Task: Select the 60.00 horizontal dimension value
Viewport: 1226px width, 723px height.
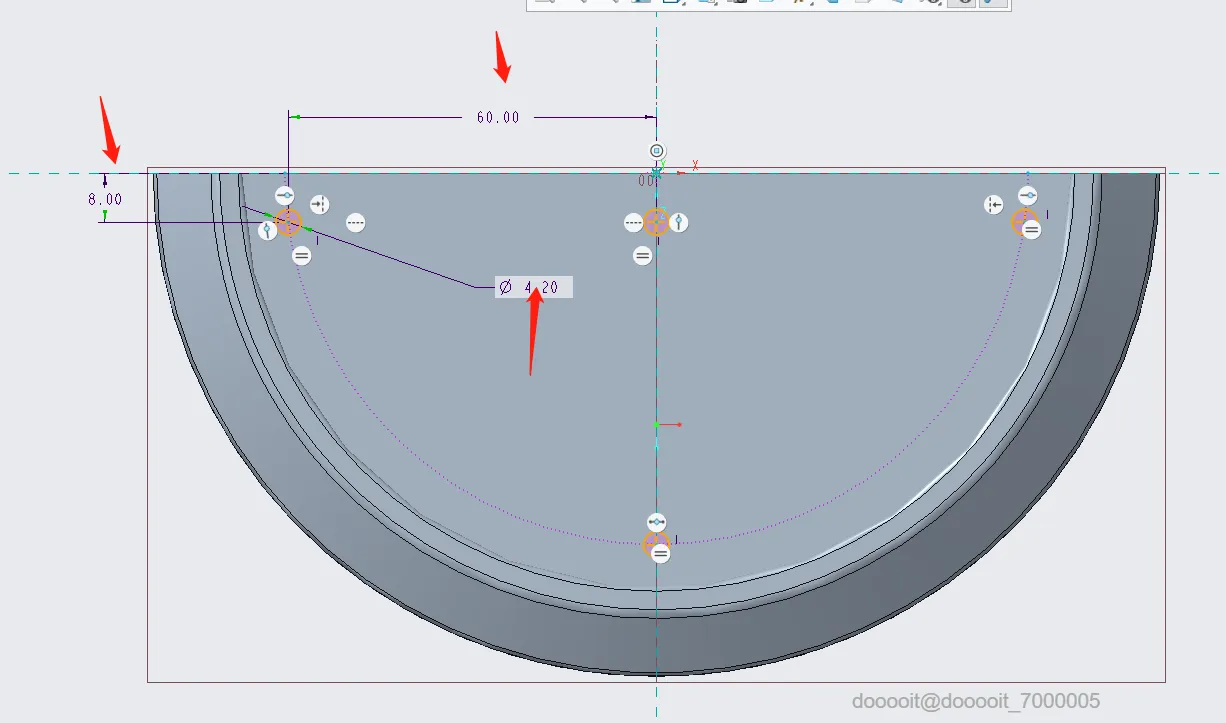Action: [498, 117]
